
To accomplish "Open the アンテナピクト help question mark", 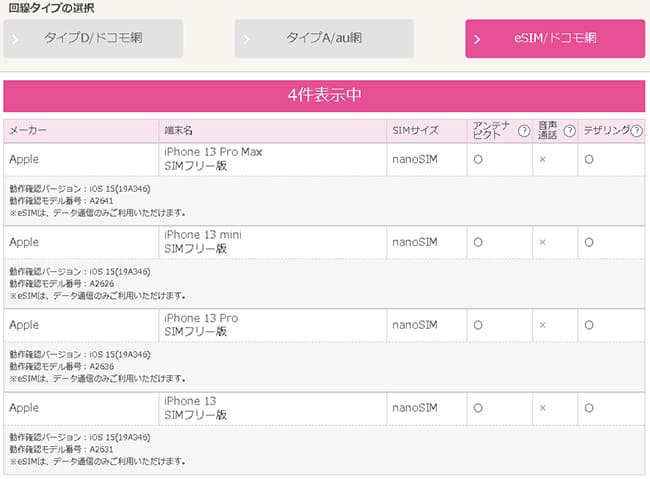I will (x=525, y=131).
